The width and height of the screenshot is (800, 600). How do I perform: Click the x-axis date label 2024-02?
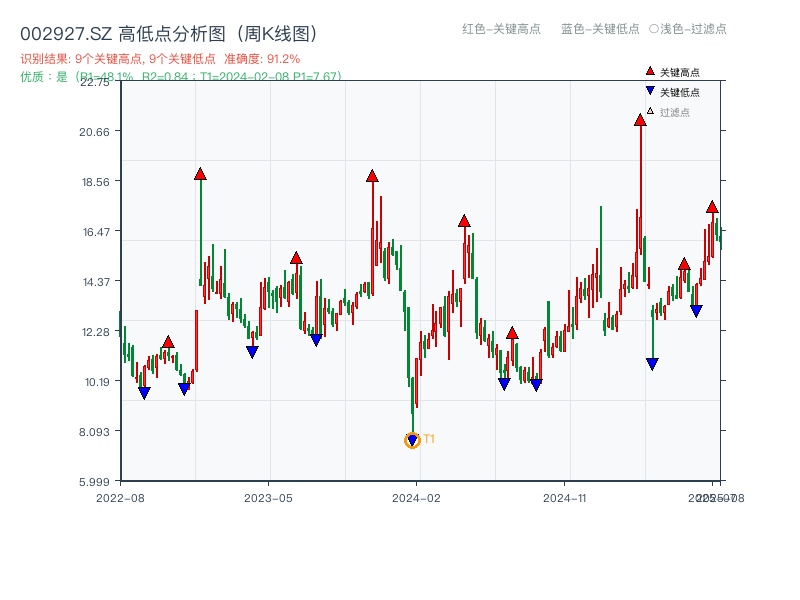pos(414,496)
